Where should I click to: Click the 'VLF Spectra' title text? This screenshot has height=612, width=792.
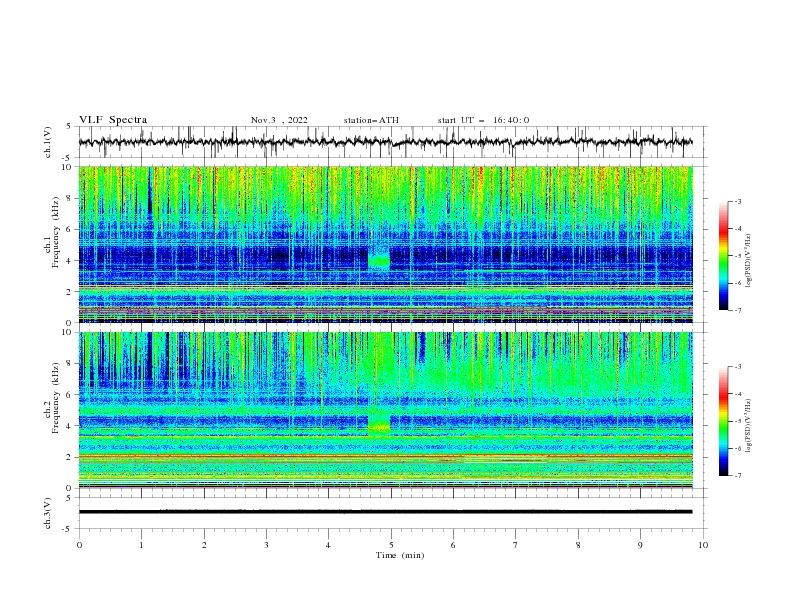click(x=113, y=120)
